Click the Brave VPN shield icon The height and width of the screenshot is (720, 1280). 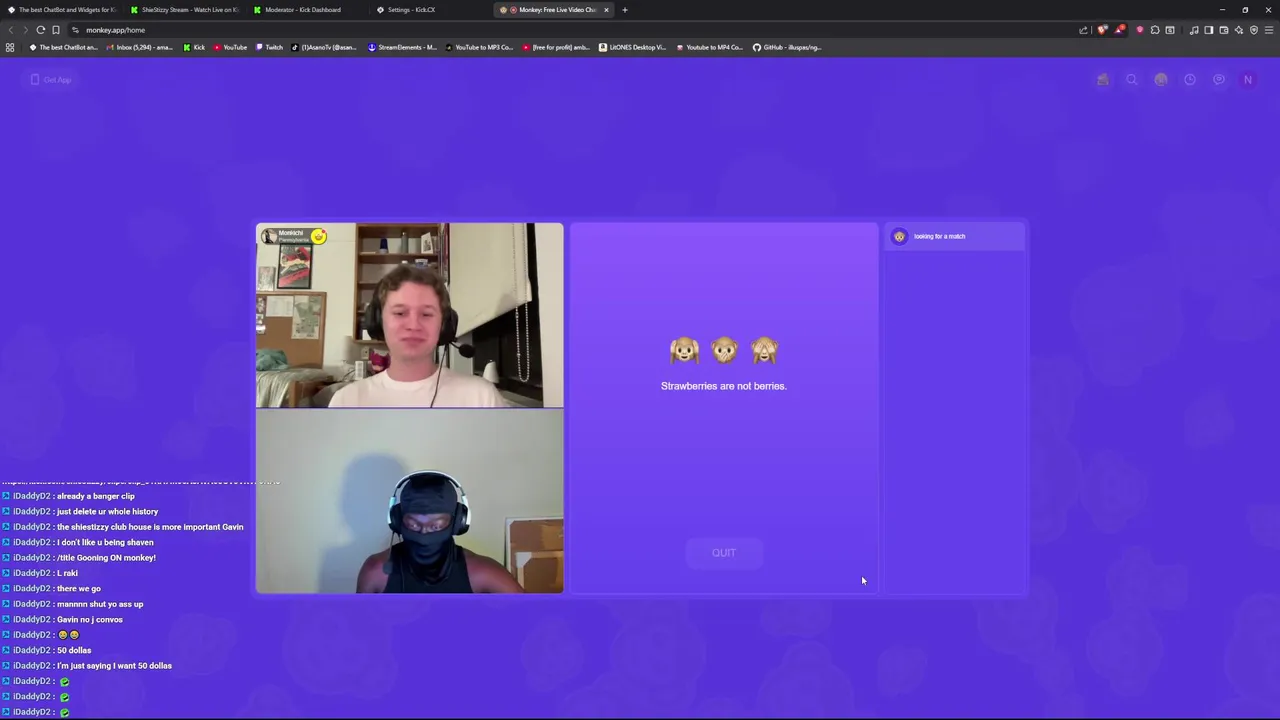[x=1254, y=30]
